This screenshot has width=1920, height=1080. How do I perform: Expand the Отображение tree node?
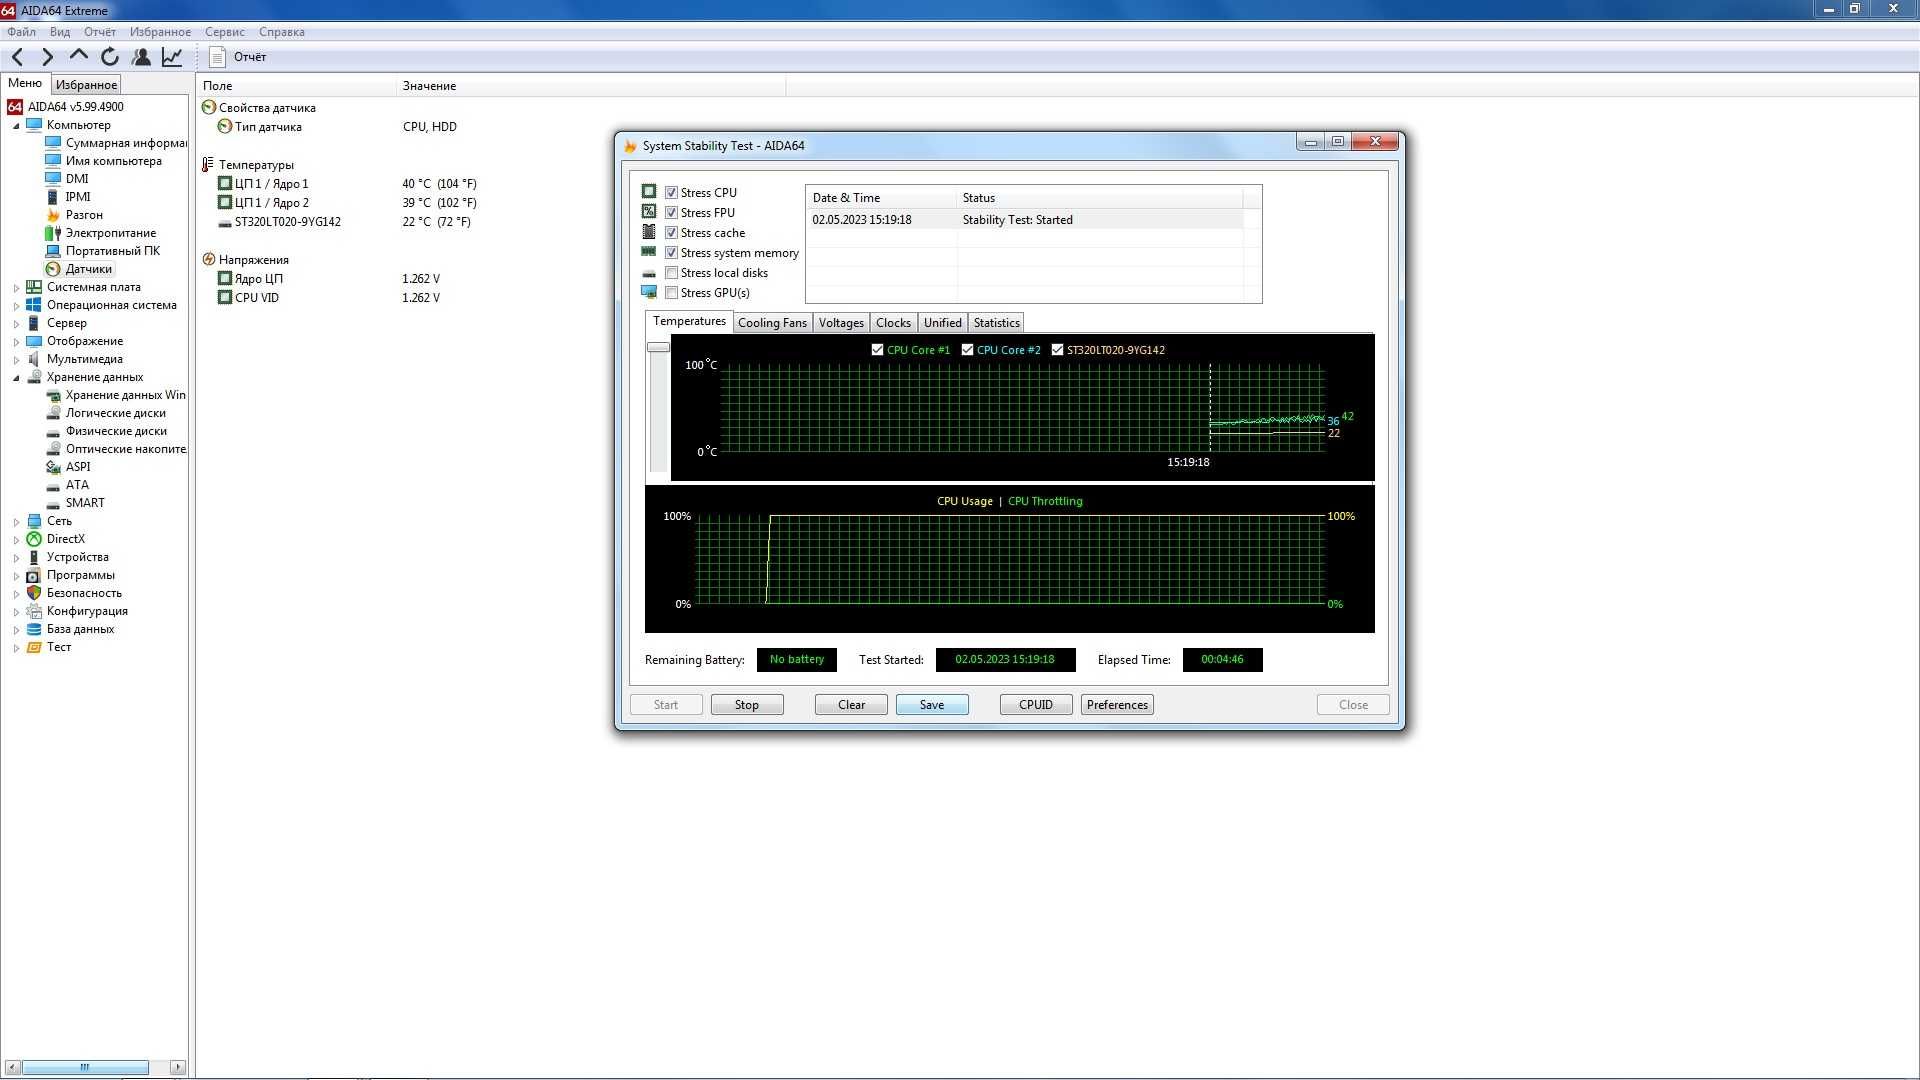pyautogui.click(x=16, y=342)
